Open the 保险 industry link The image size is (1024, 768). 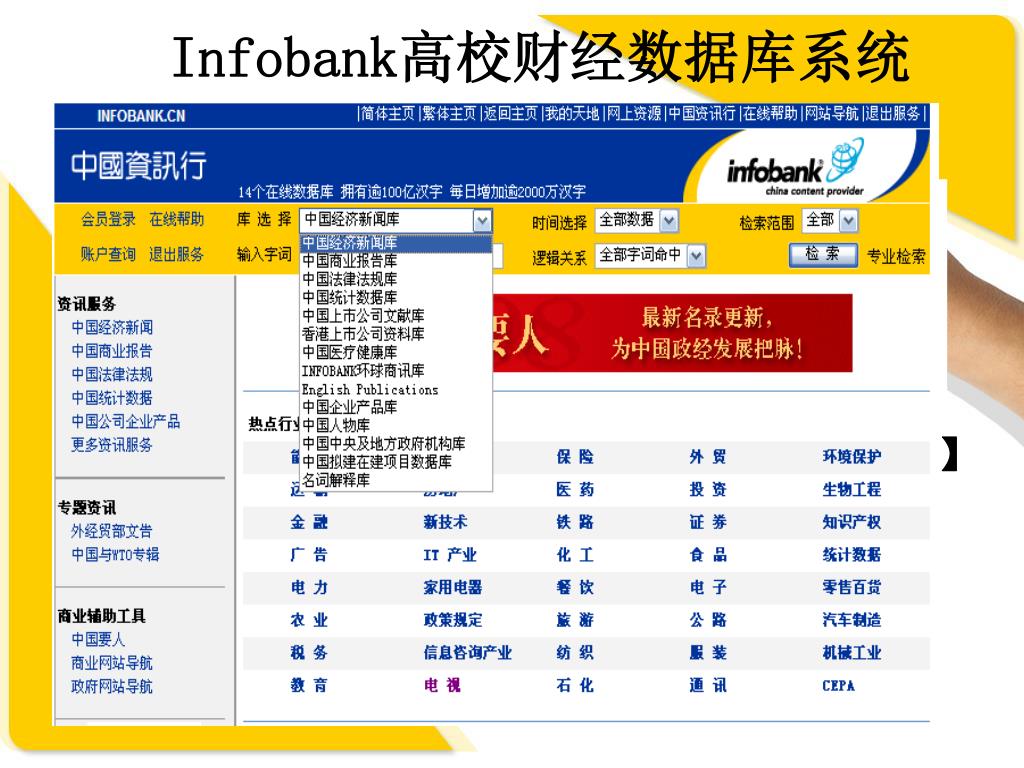pyautogui.click(x=575, y=456)
